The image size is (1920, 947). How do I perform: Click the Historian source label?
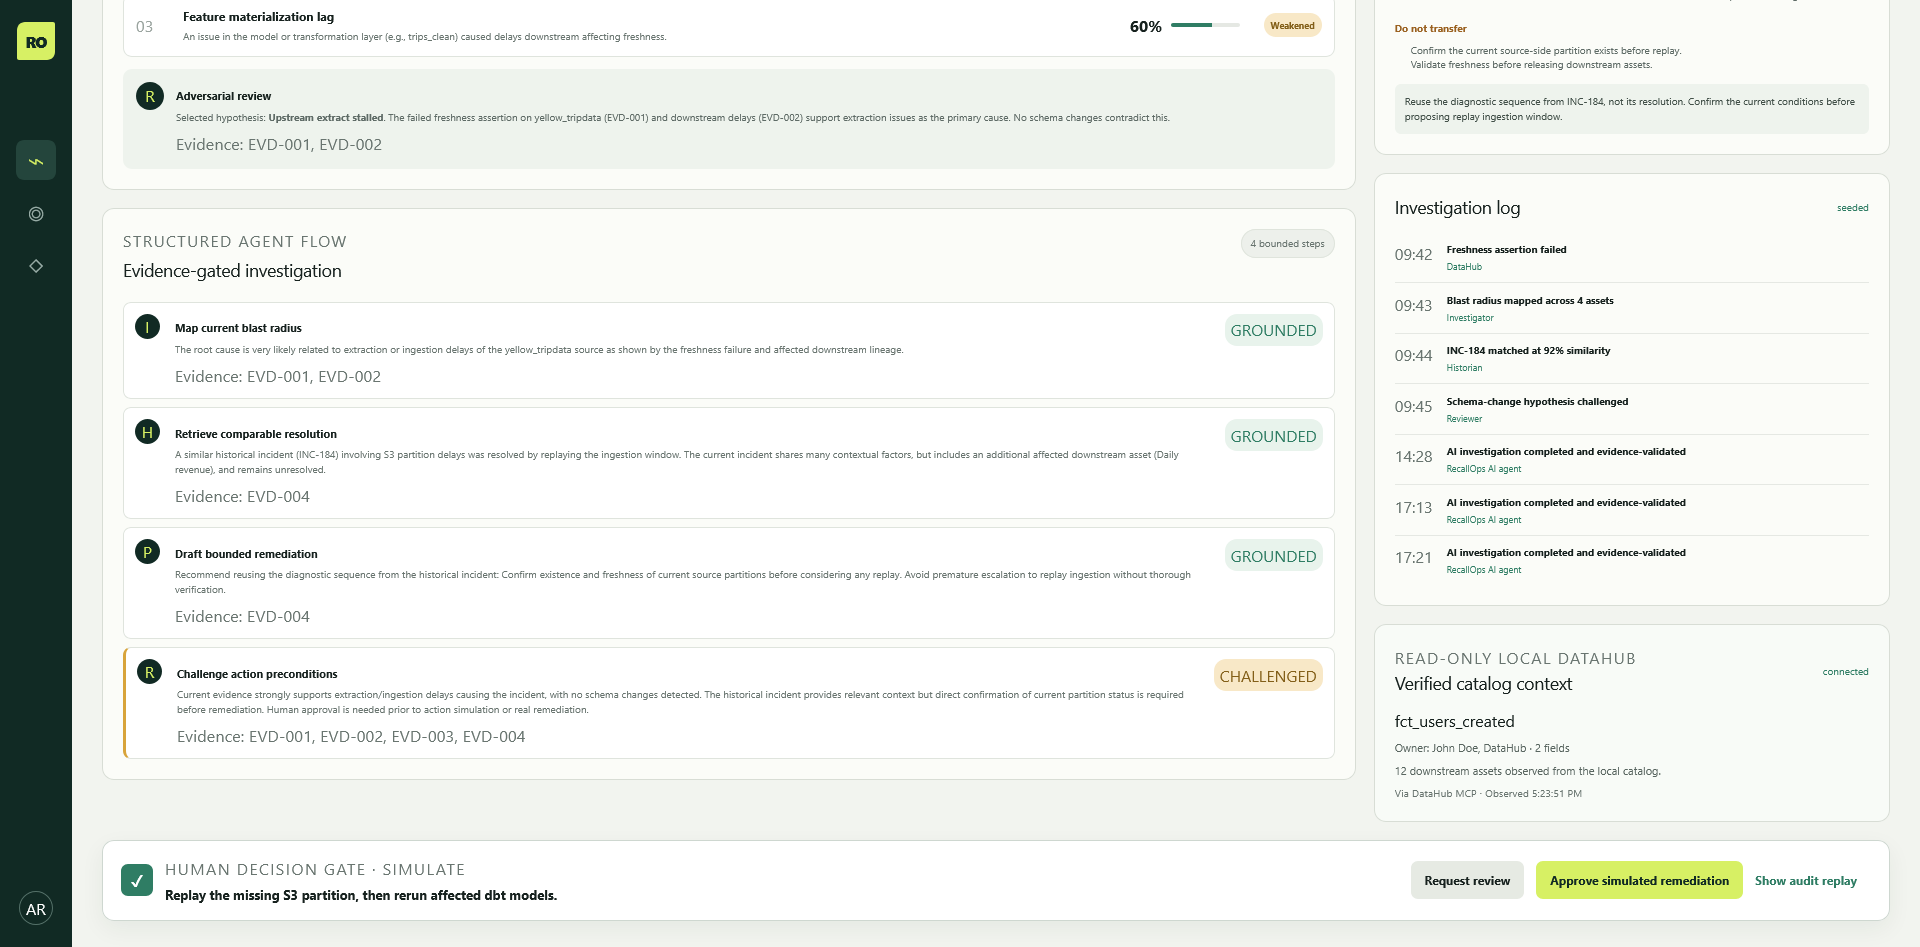(1464, 368)
